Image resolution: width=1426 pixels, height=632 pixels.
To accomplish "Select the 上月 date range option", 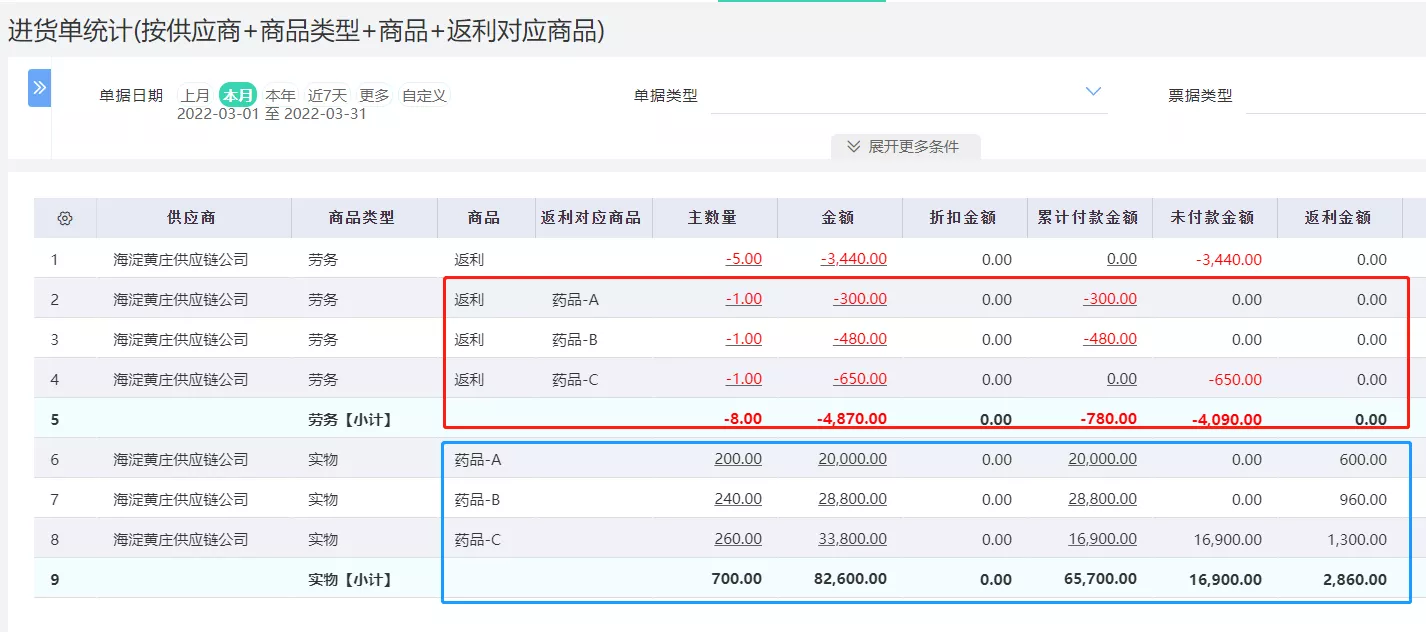I will point(195,96).
